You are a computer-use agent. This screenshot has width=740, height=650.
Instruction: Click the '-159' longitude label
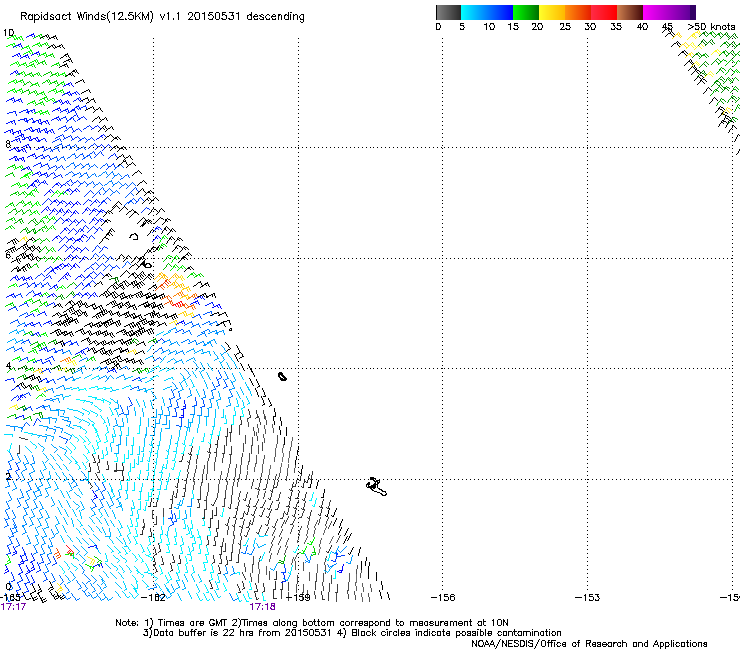pyautogui.click(x=298, y=598)
